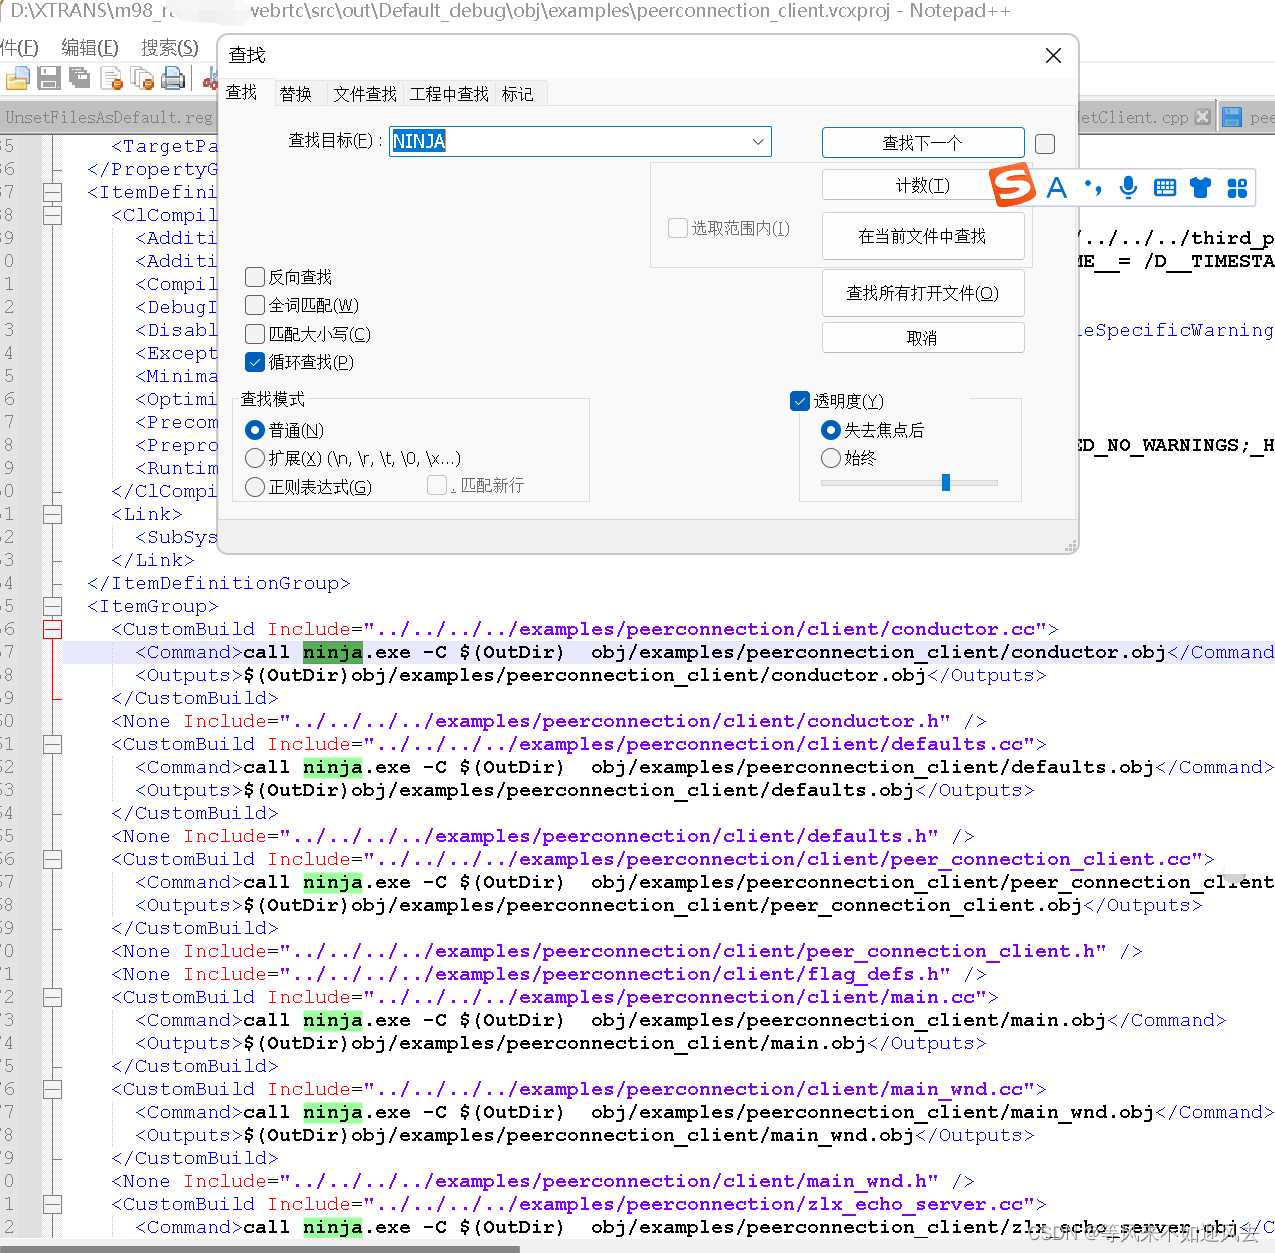Screen dimensions: 1275x1253
Task: Click the 取消 button
Action: (x=923, y=338)
